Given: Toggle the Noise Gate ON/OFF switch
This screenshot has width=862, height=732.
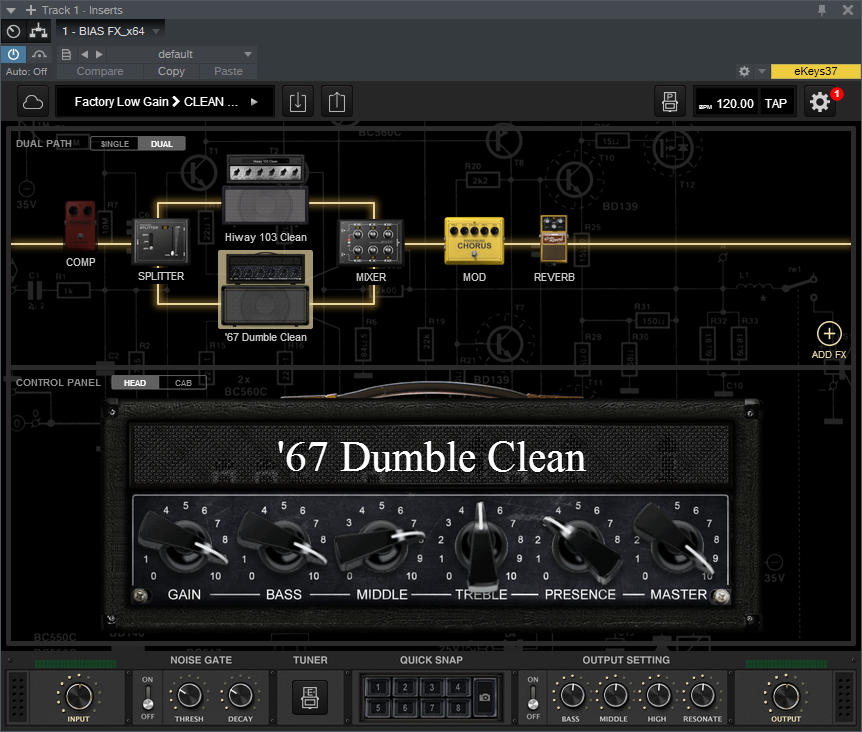Looking at the screenshot, I should click(147, 698).
